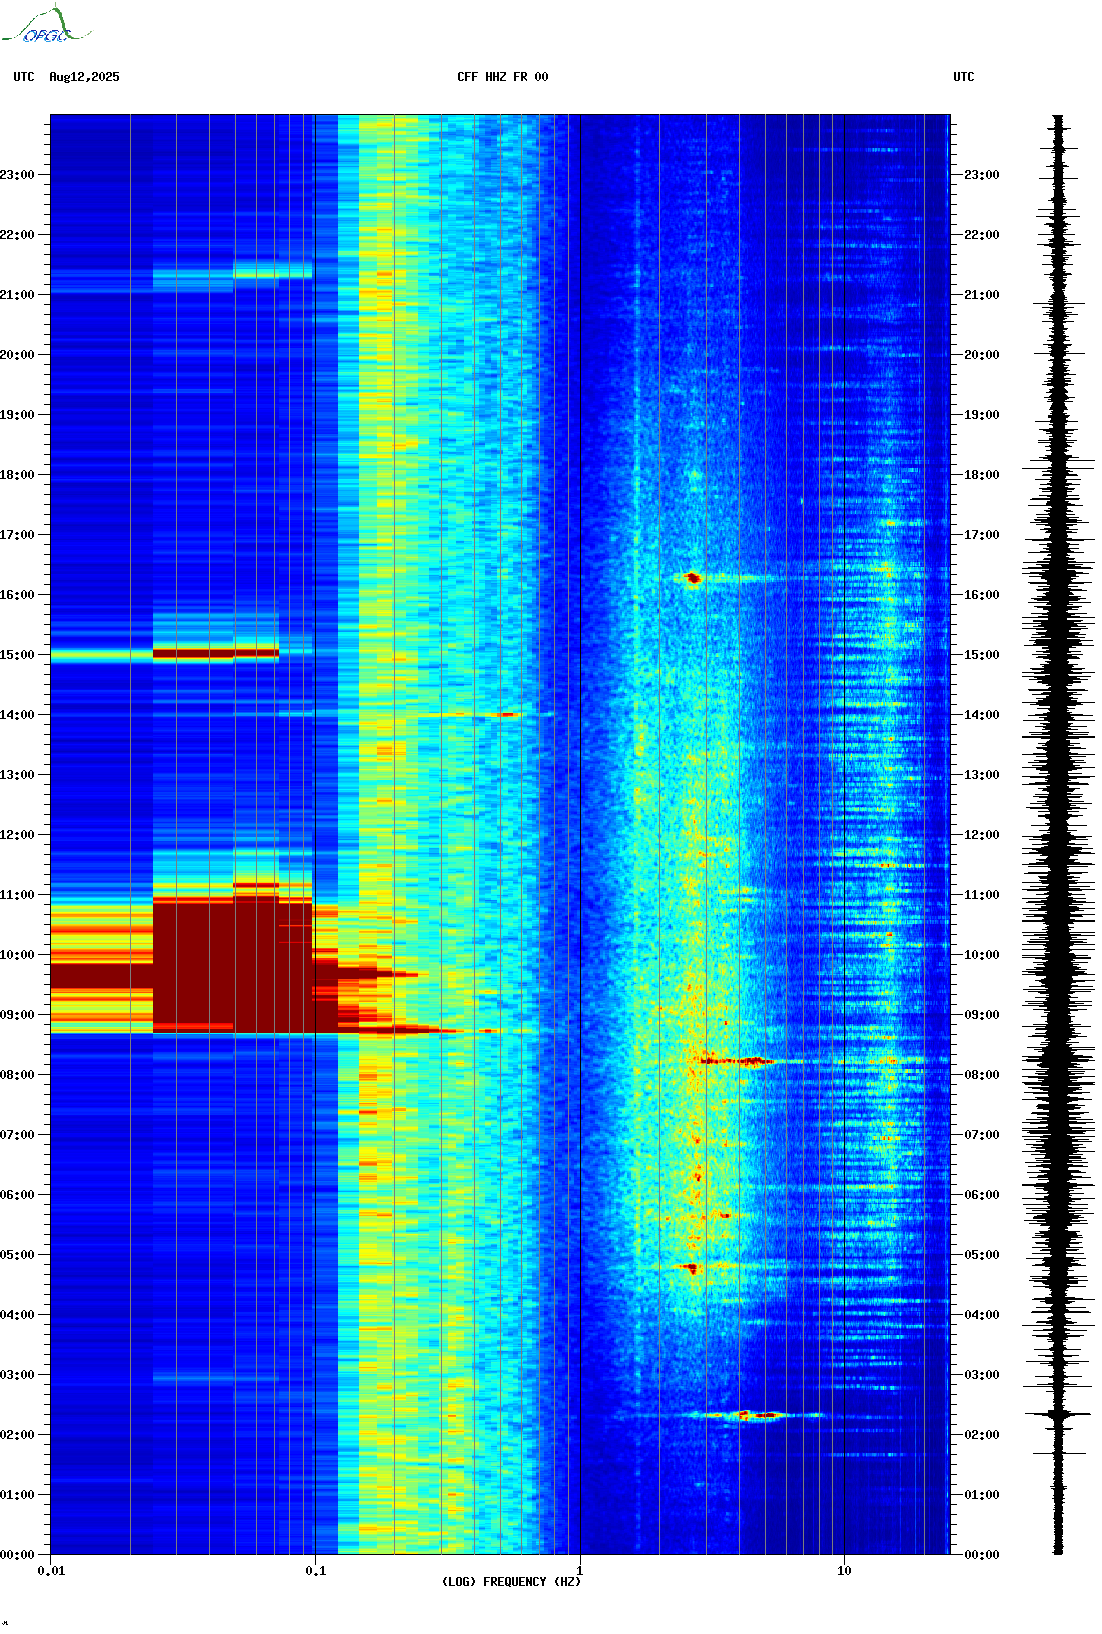Click 08:00 on the right time axis
Screen dimensions: 1102x1634
(x=982, y=1075)
